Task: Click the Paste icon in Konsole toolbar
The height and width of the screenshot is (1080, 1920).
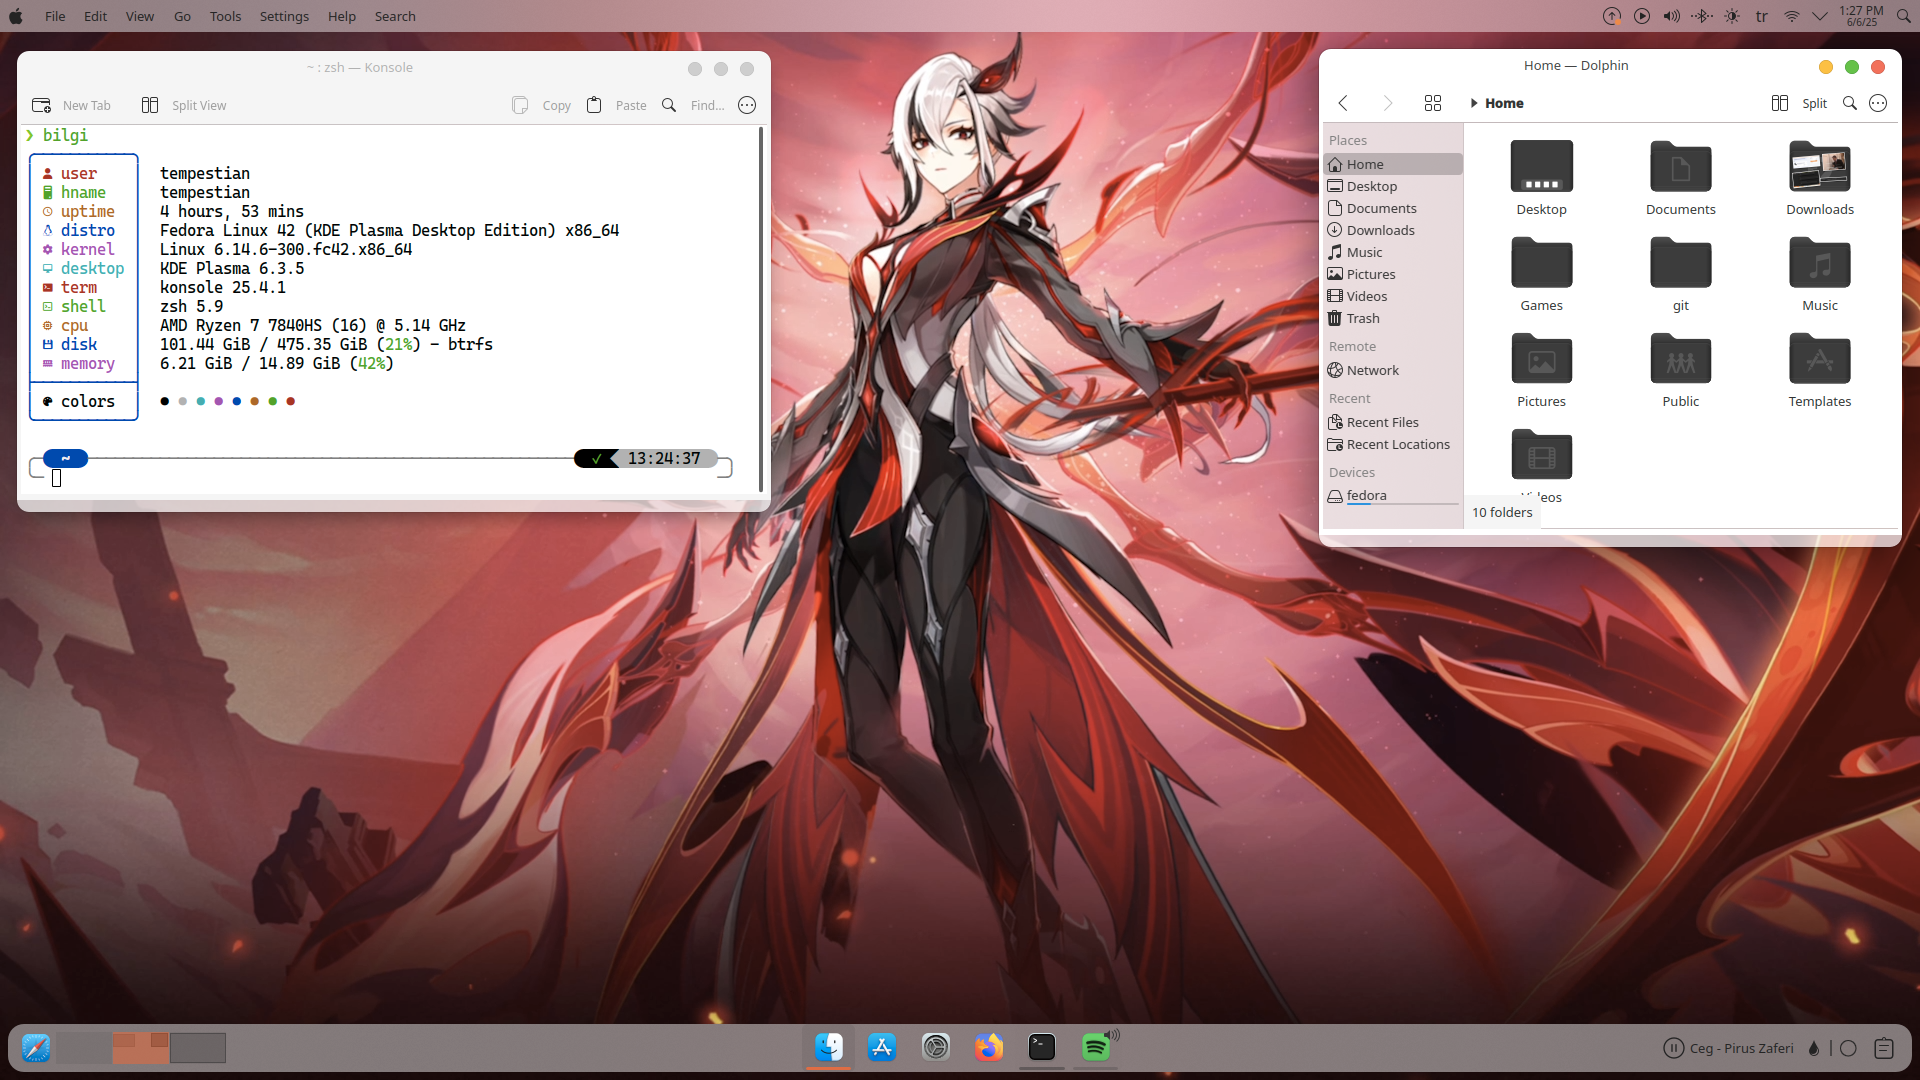Action: [594, 105]
